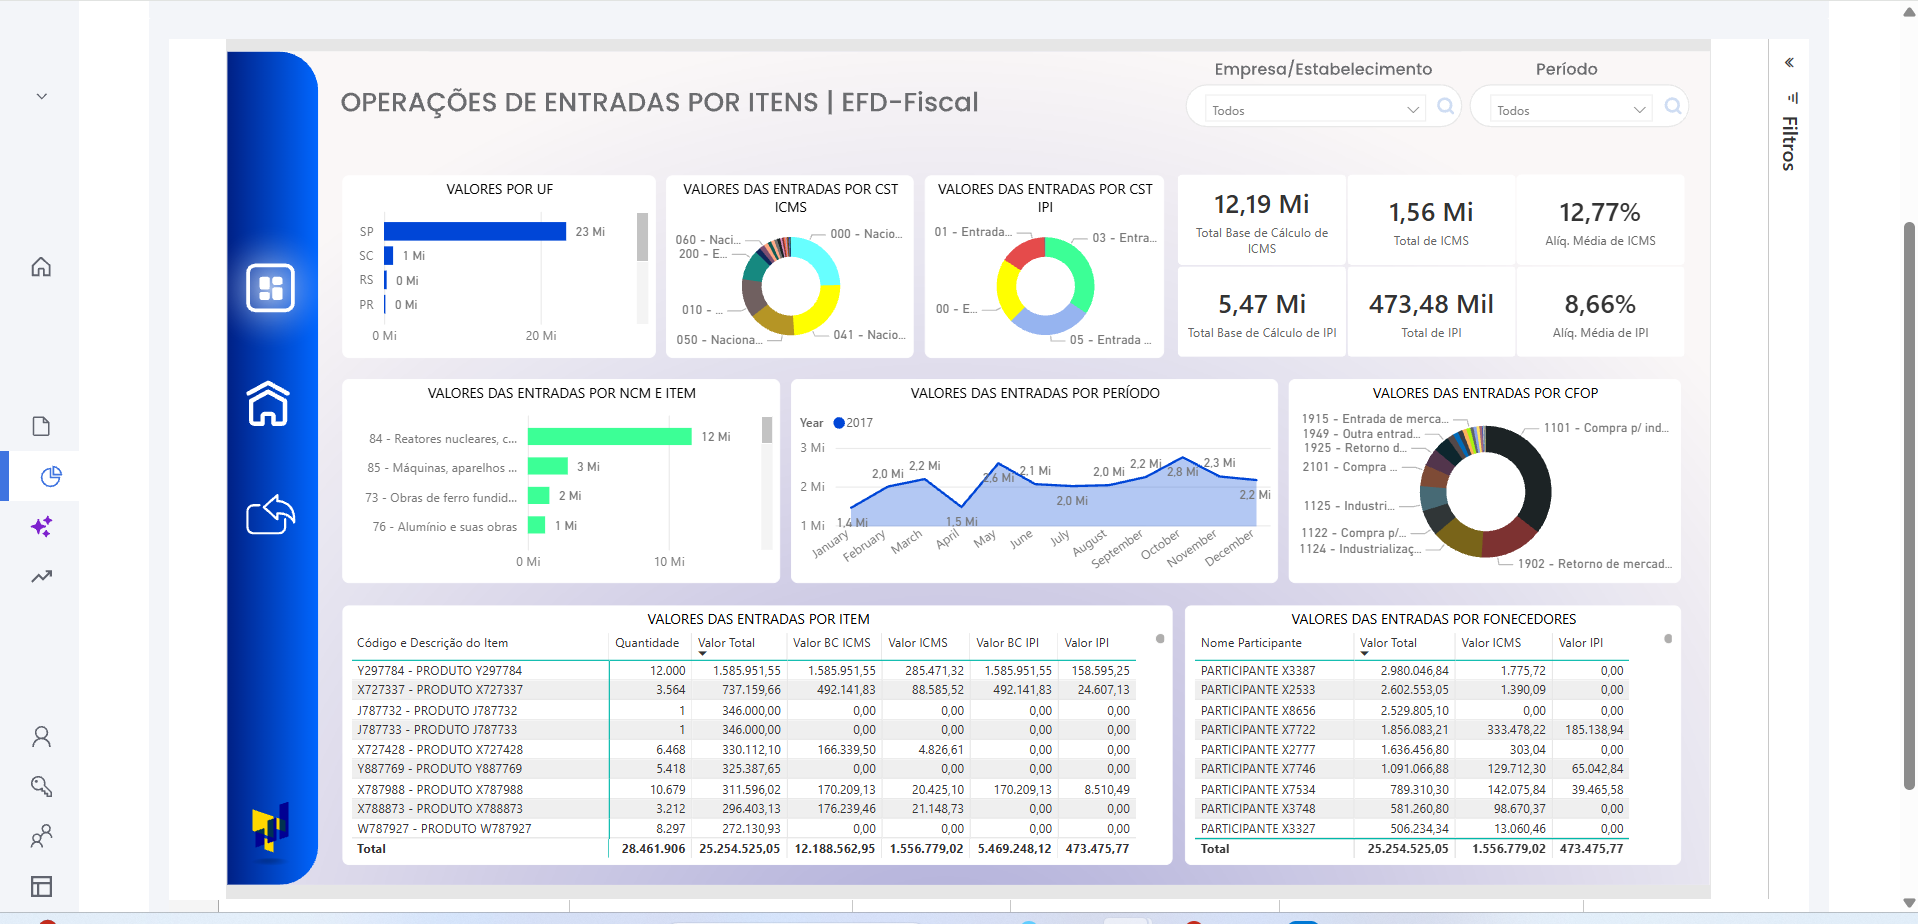The height and width of the screenshot is (924, 1918).
Task: Click the workspace layout icon at sidebar bottom
Action: point(41,886)
